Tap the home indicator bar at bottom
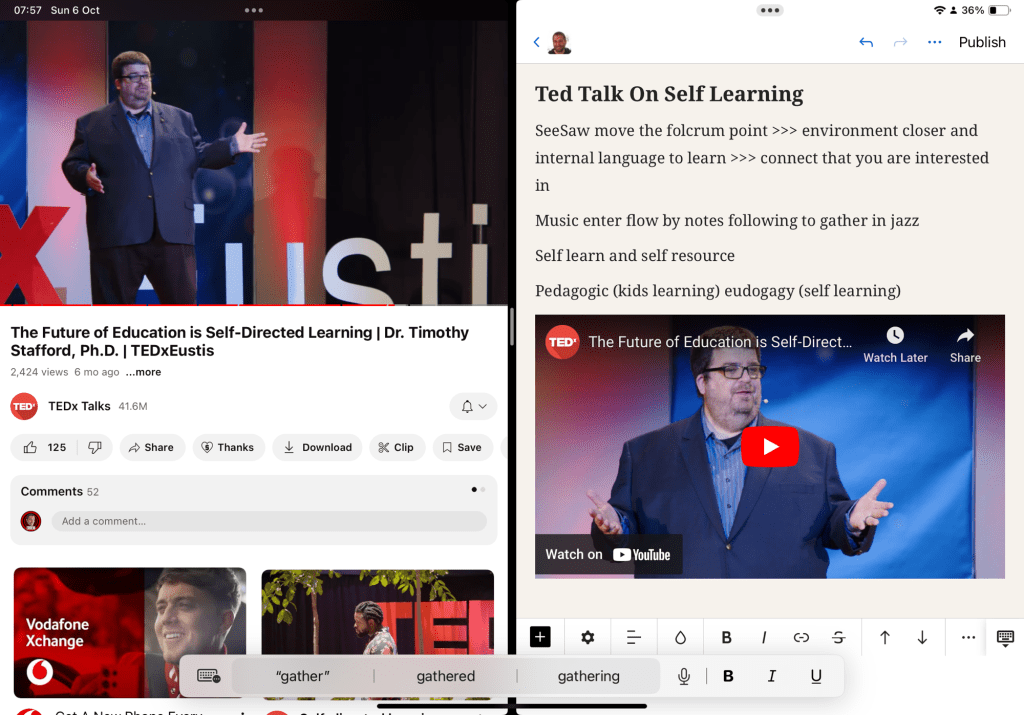 (x=512, y=706)
